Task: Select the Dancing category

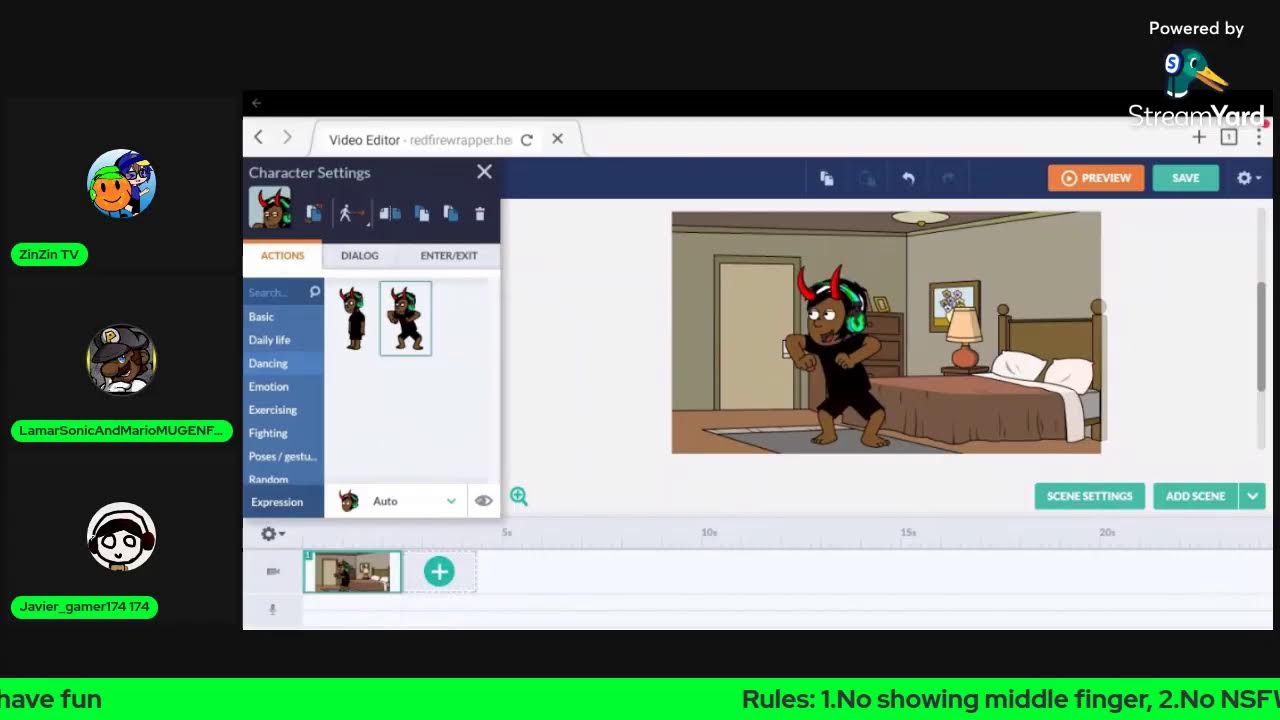Action: click(284, 363)
